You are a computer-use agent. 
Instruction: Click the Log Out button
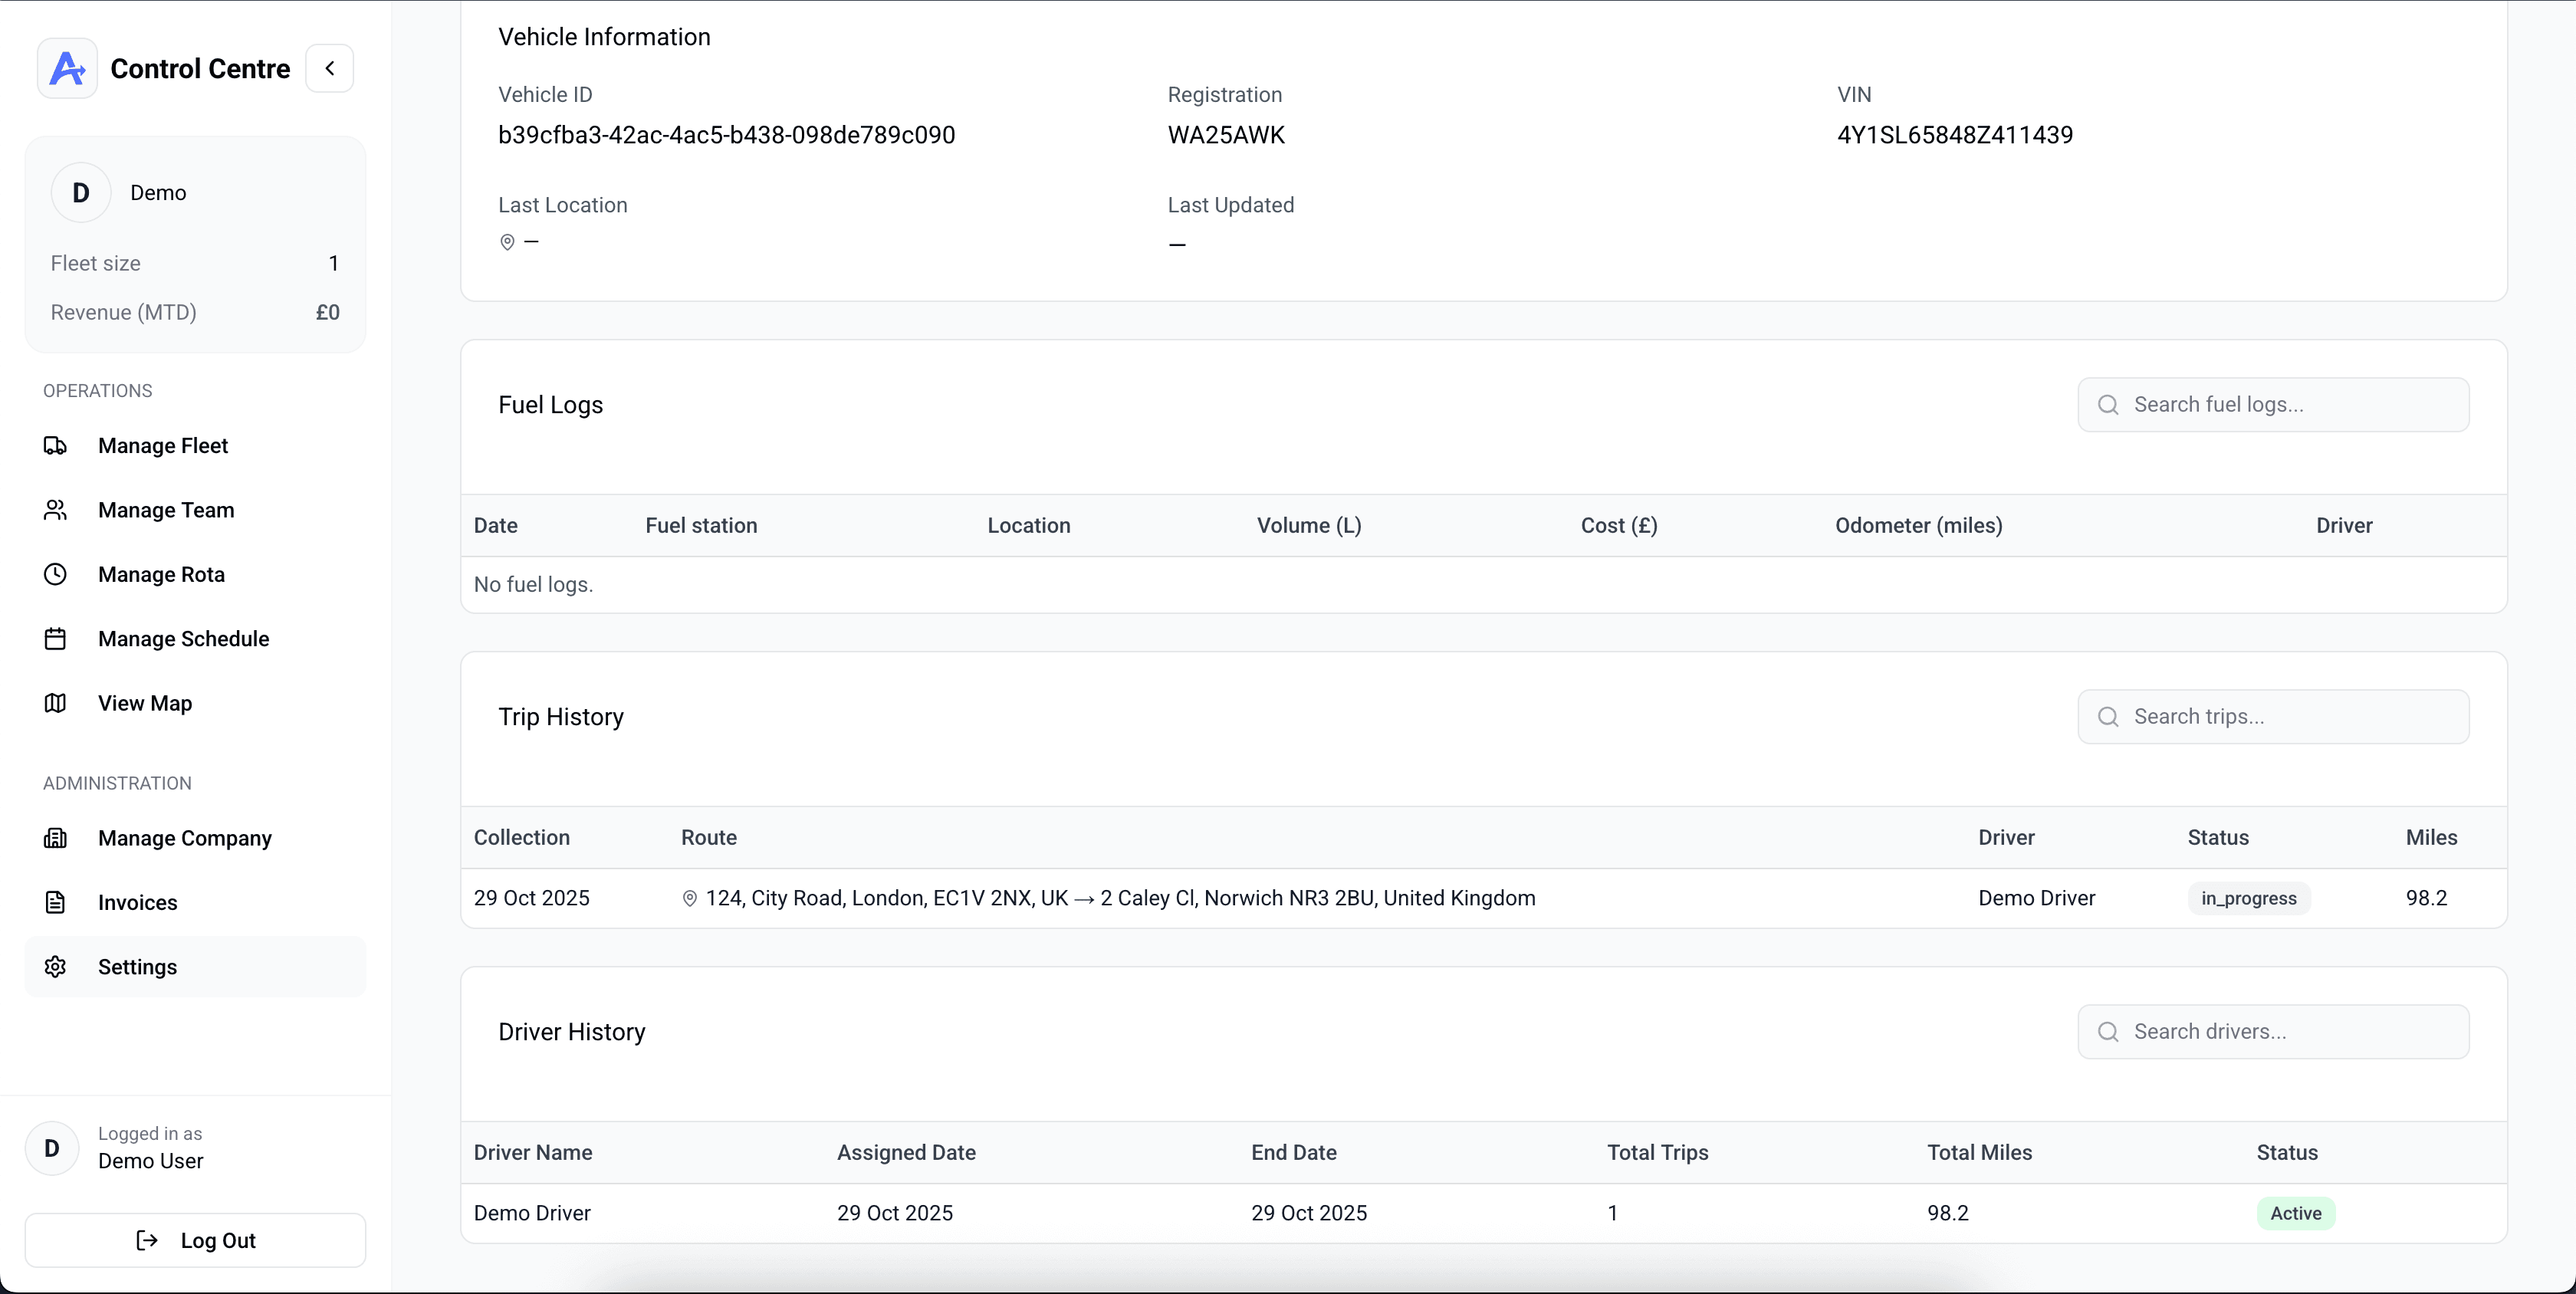point(195,1240)
